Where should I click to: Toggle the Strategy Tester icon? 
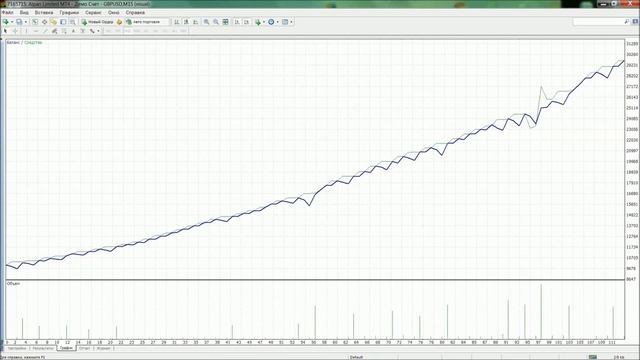(x=72, y=22)
